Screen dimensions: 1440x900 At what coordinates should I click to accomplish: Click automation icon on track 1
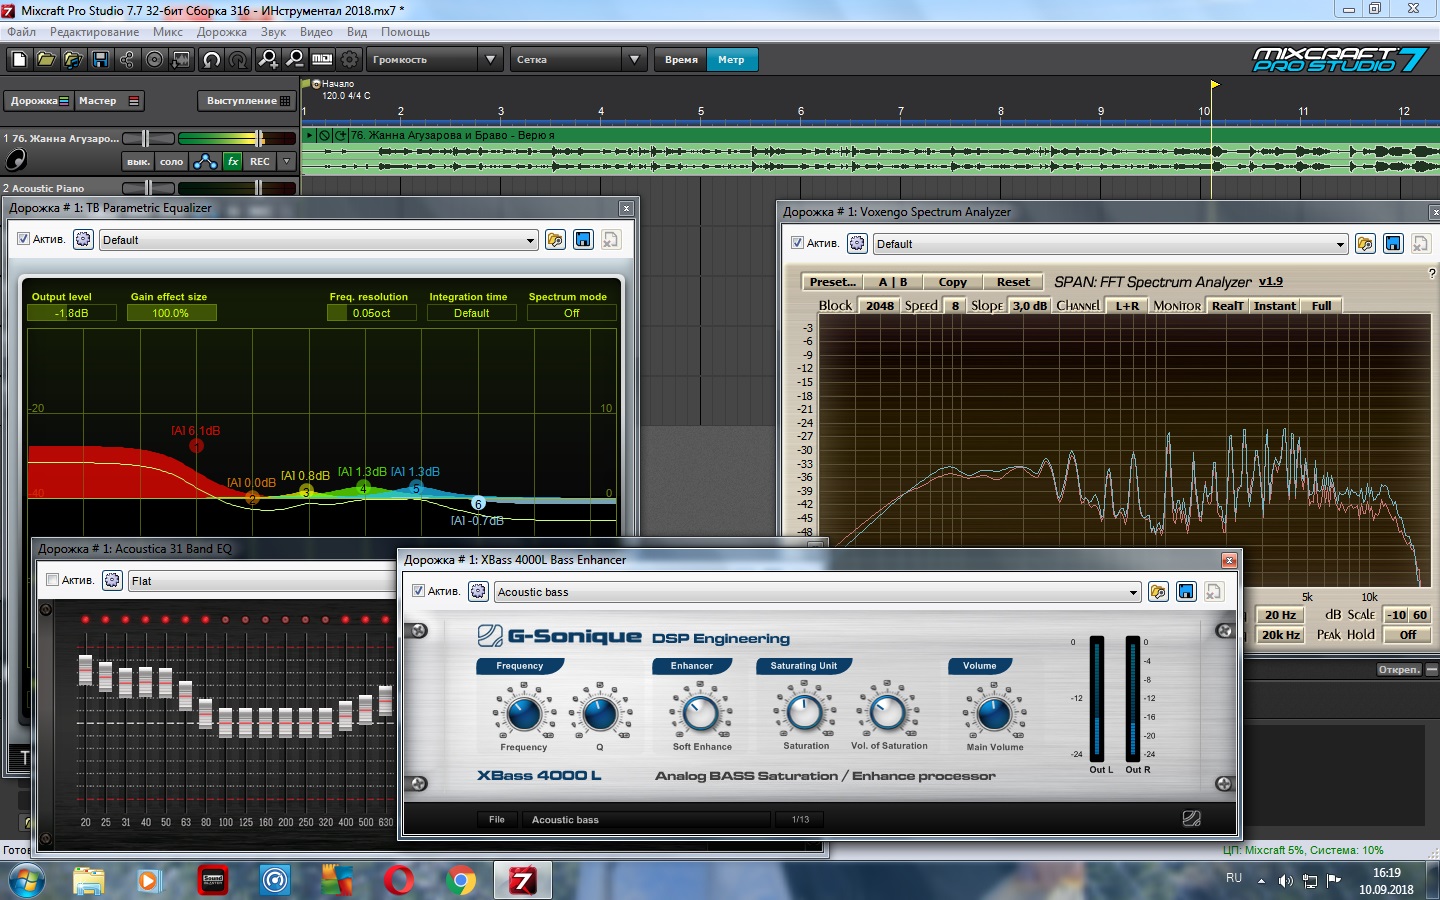click(205, 161)
